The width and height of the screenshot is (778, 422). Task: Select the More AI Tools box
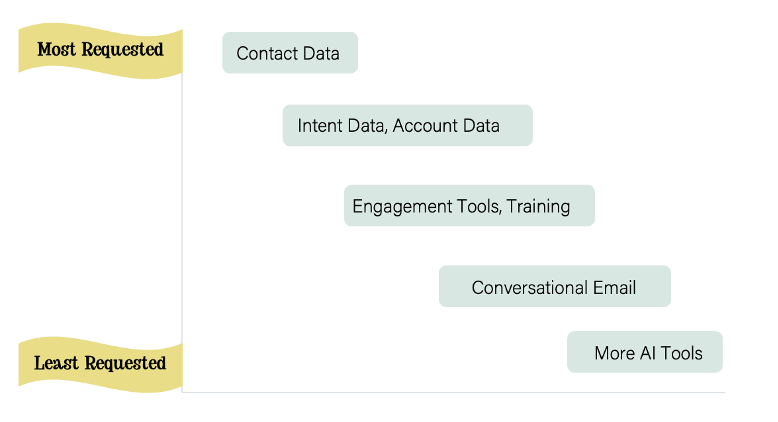pyautogui.click(x=645, y=352)
